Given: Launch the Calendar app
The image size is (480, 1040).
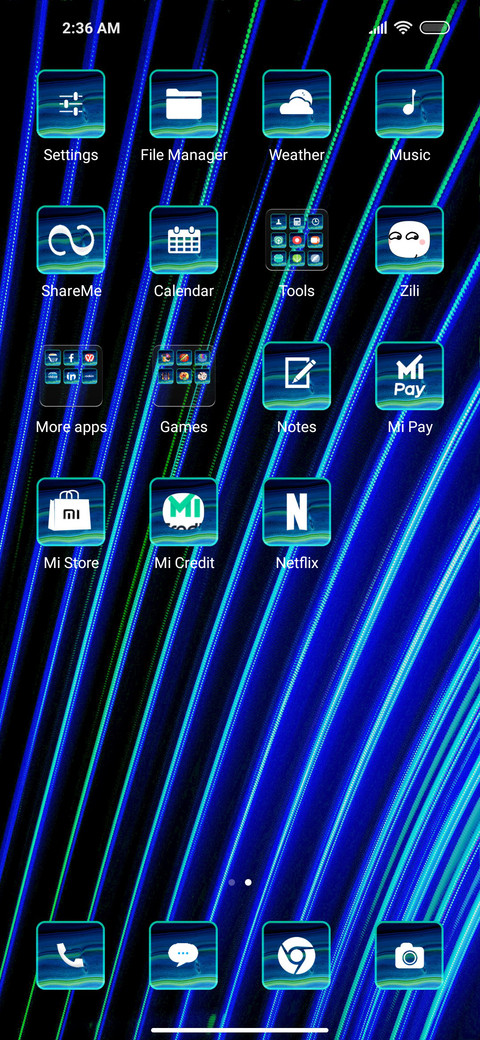Looking at the screenshot, I should [184, 240].
